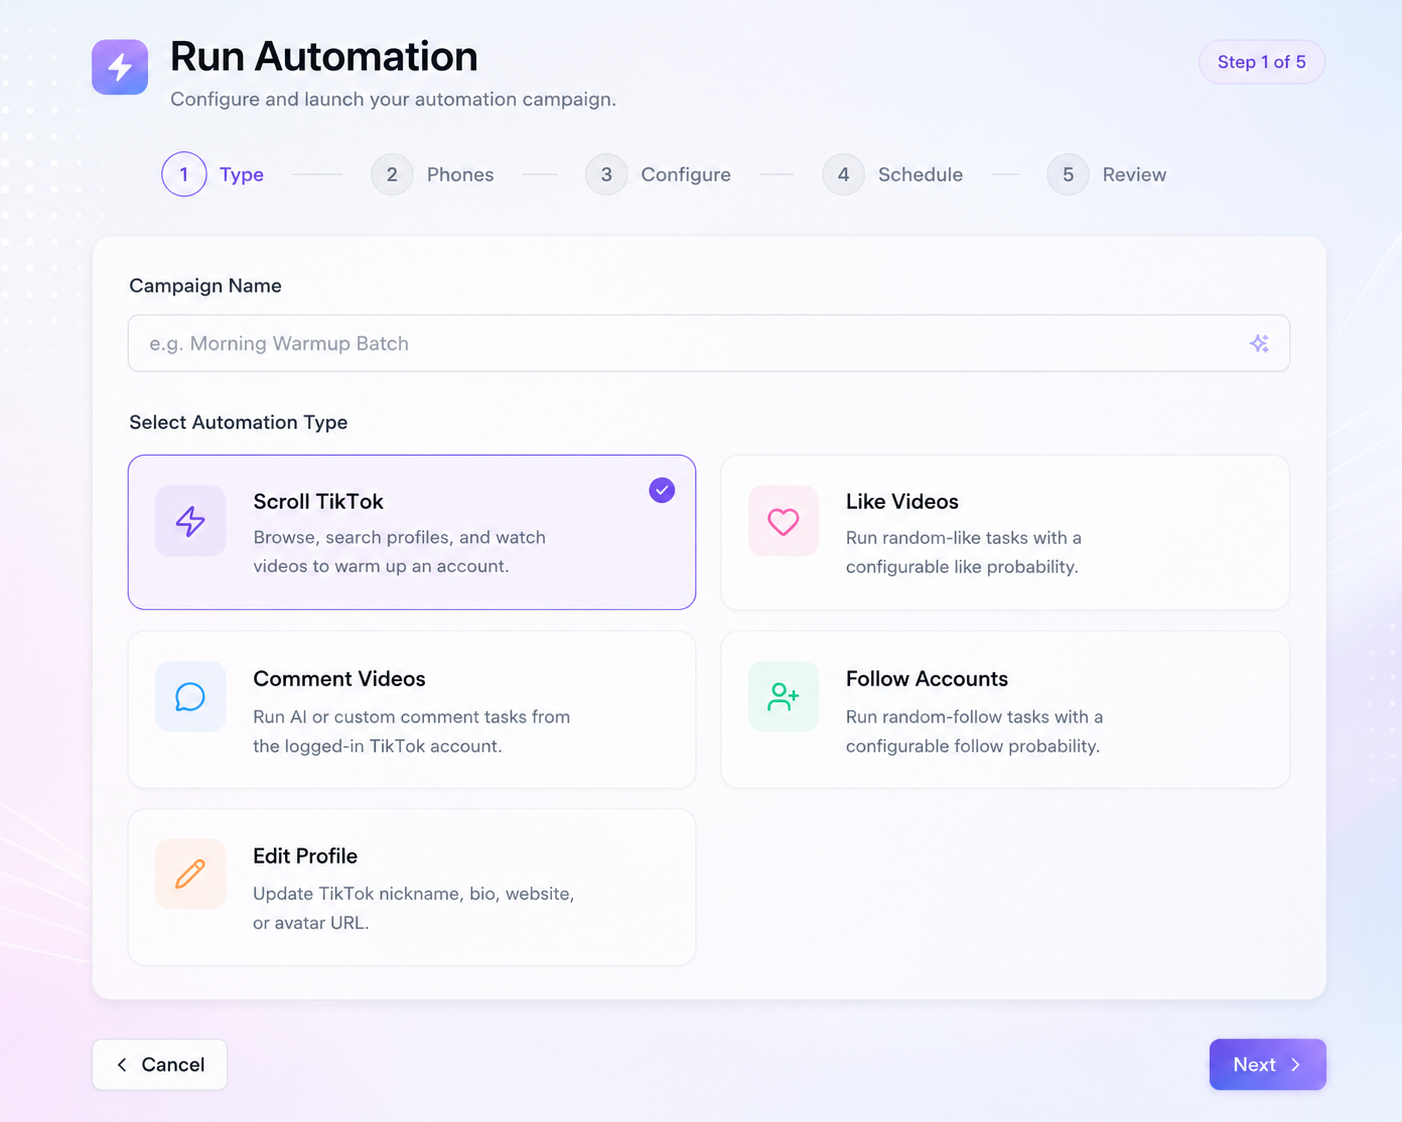Click the selected checkmark on Scroll TikTok
This screenshot has width=1402, height=1122.
pos(662,490)
